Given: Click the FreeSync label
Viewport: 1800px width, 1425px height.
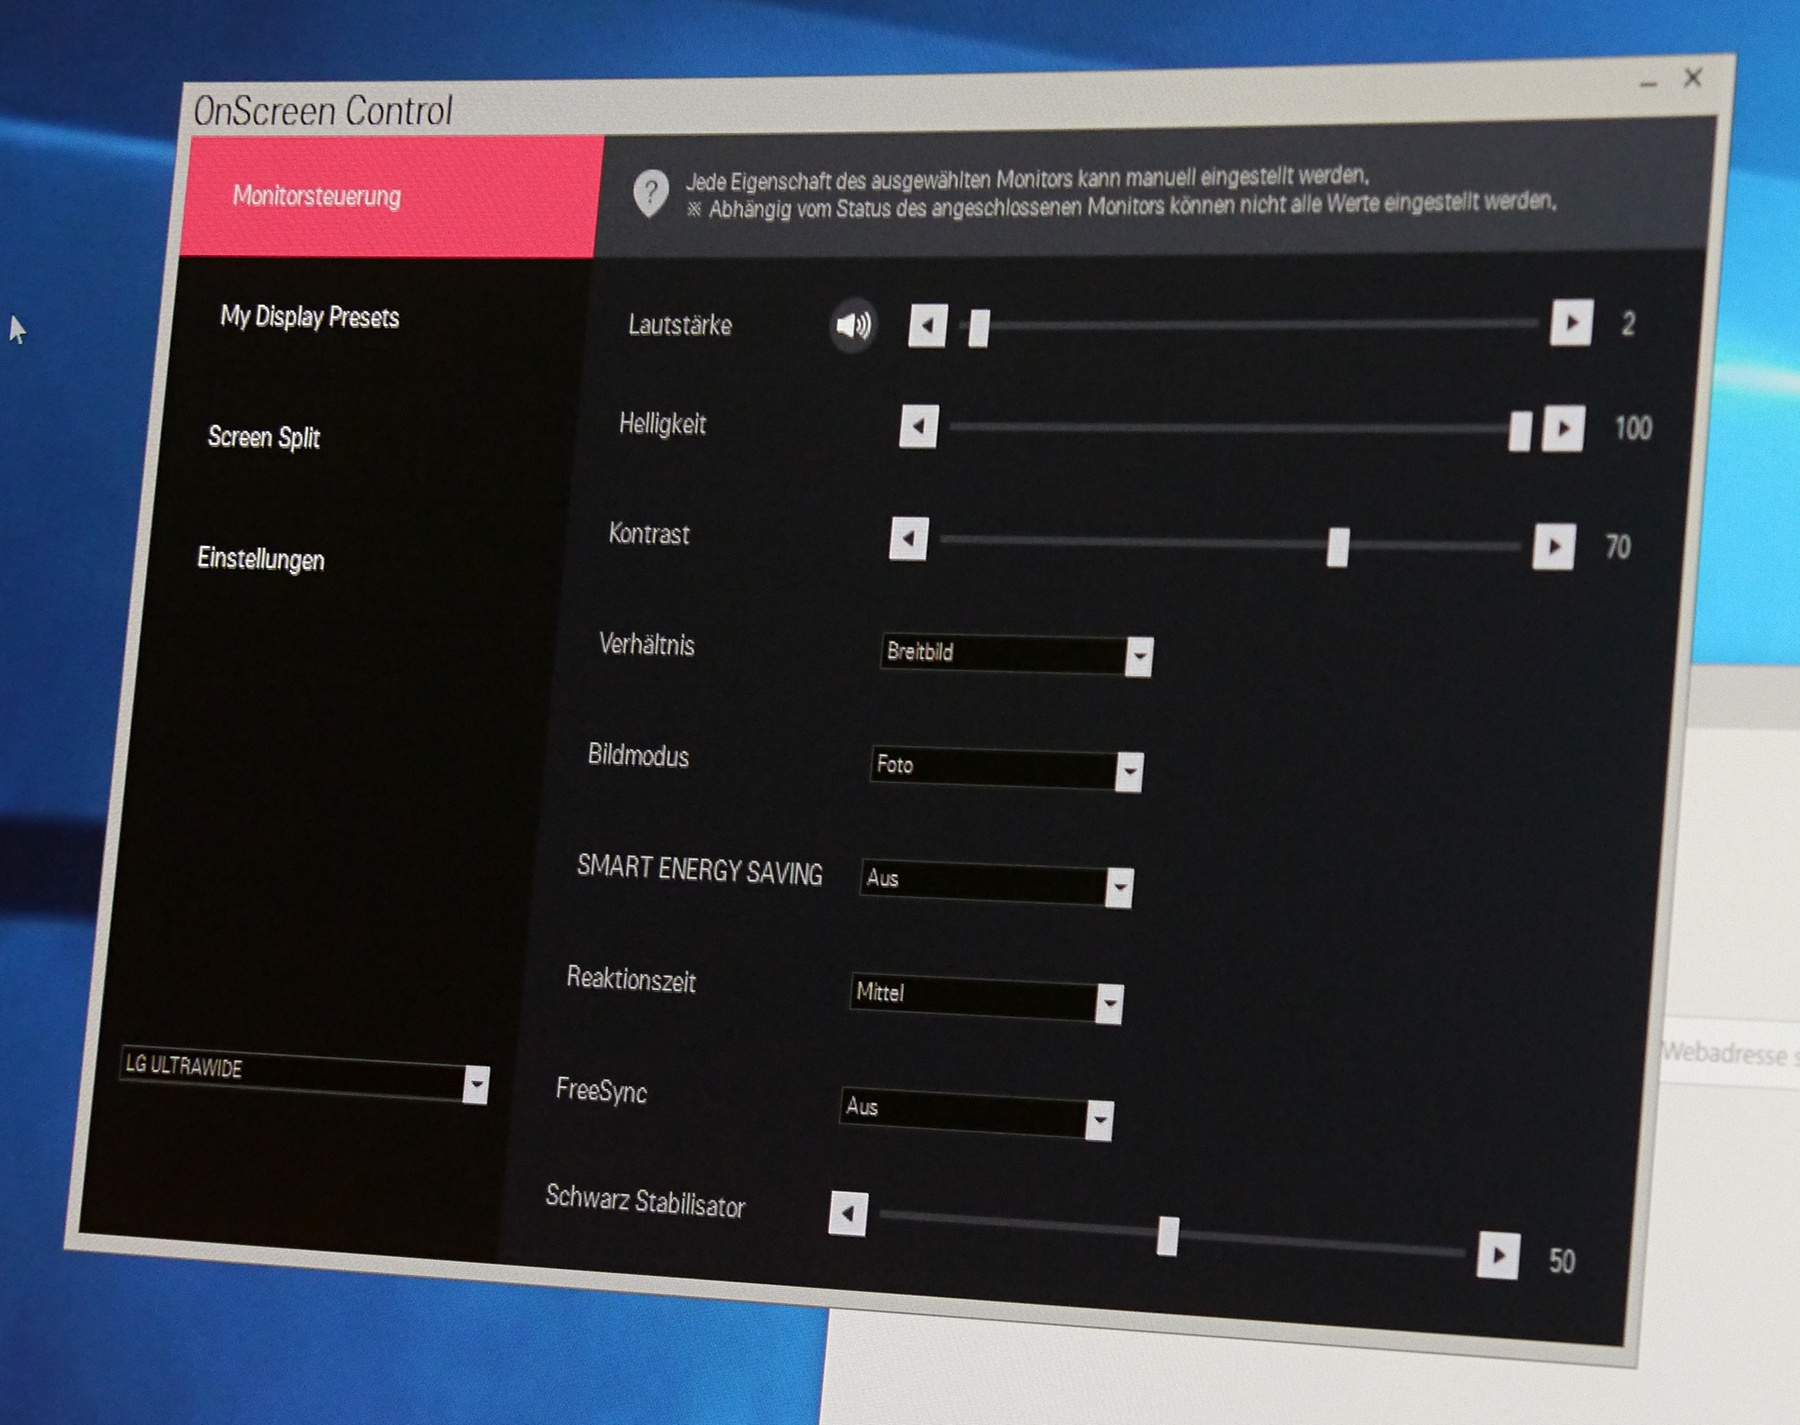Looking at the screenshot, I should (601, 1091).
